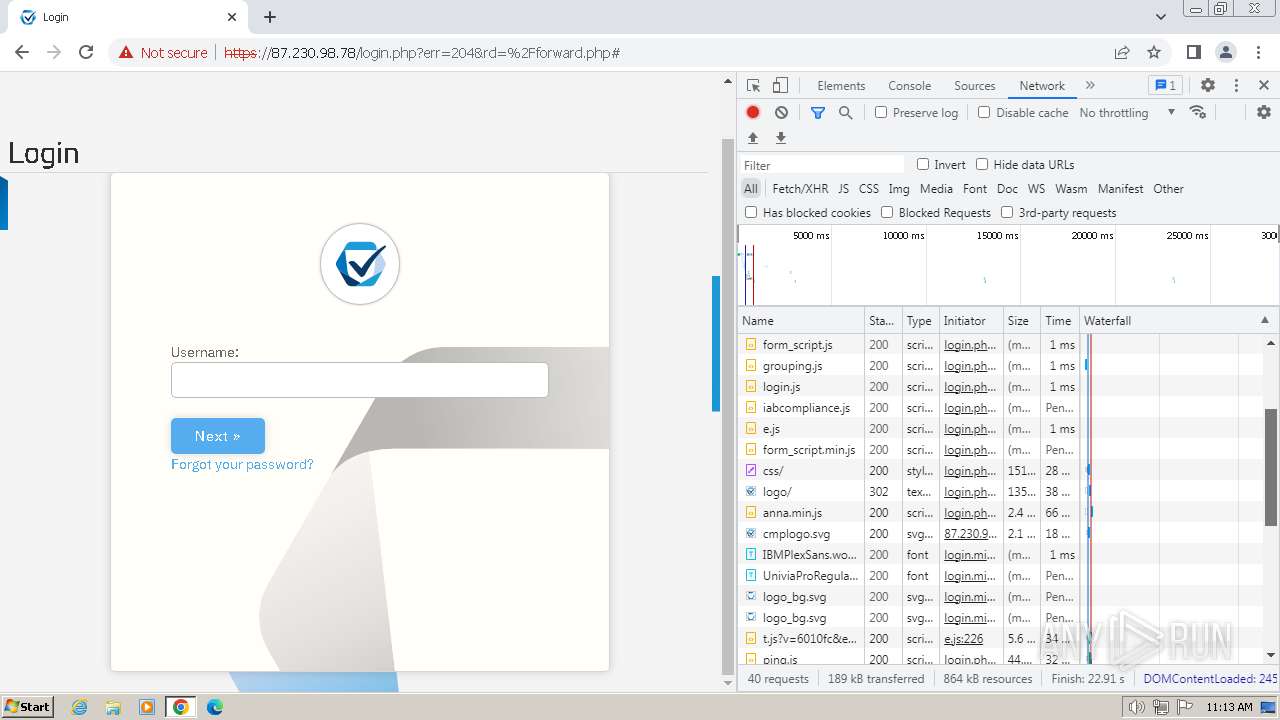The width and height of the screenshot is (1280, 720).
Task: Click in the Username input field
Action: [359, 380]
